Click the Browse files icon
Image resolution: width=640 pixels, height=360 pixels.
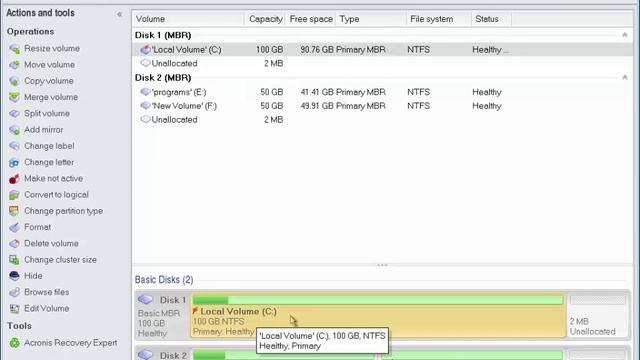[x=15, y=292]
